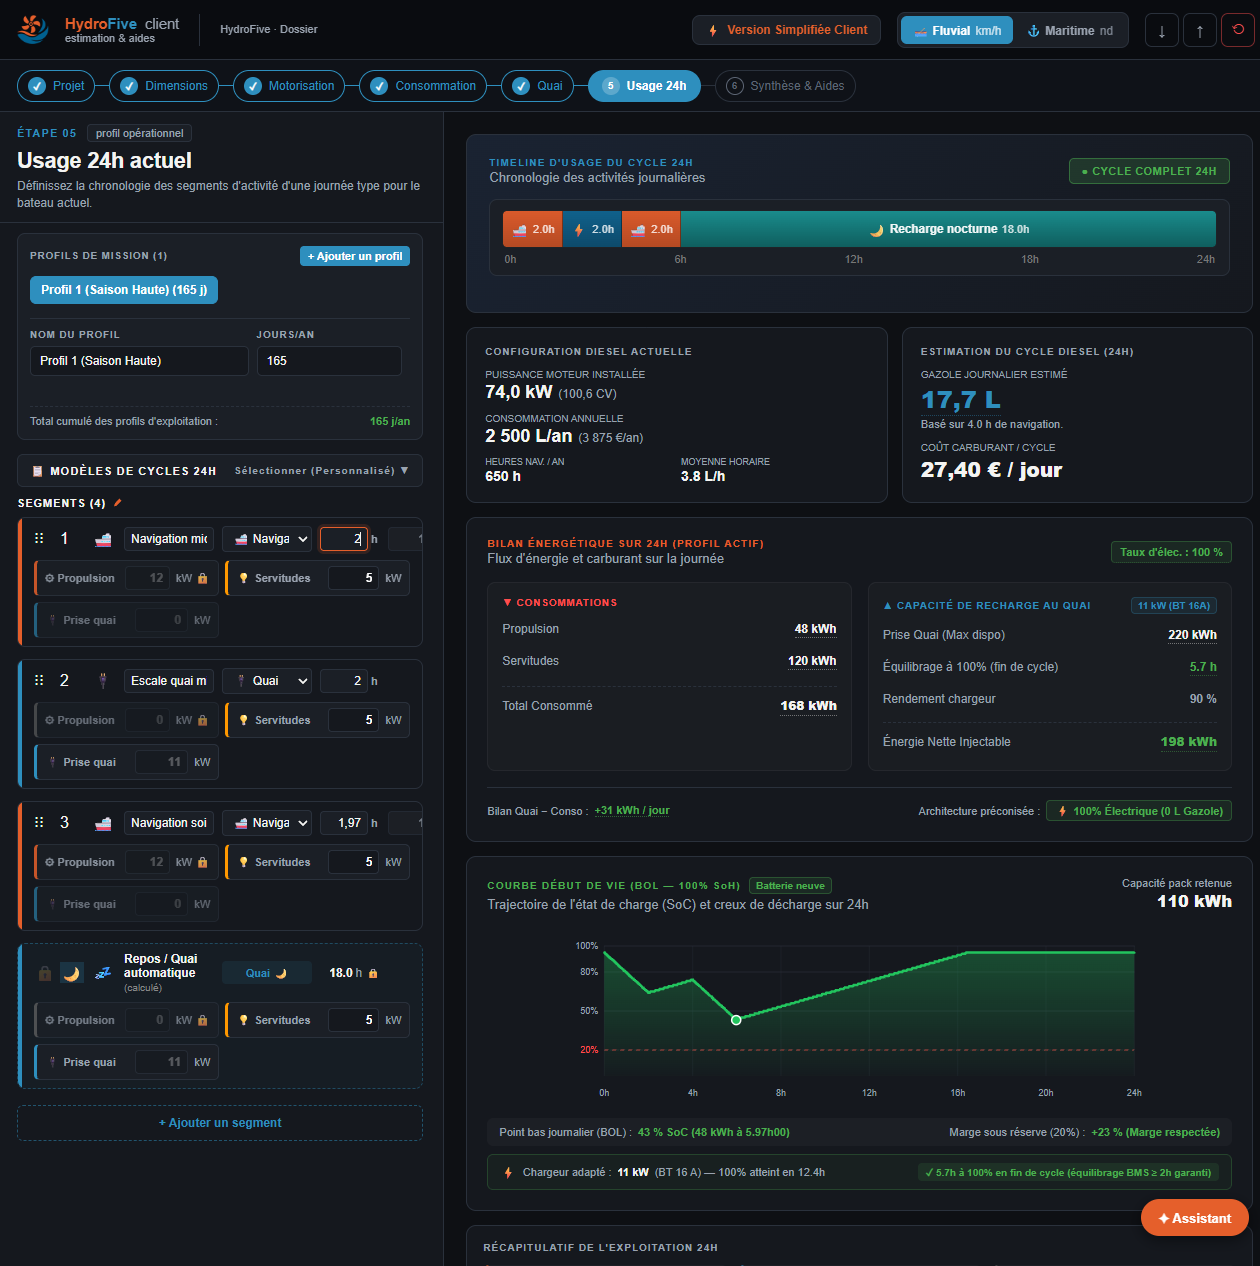Click the lock icon beside the 18.0 h duration
This screenshot has width=1260, height=1266.
click(373, 973)
